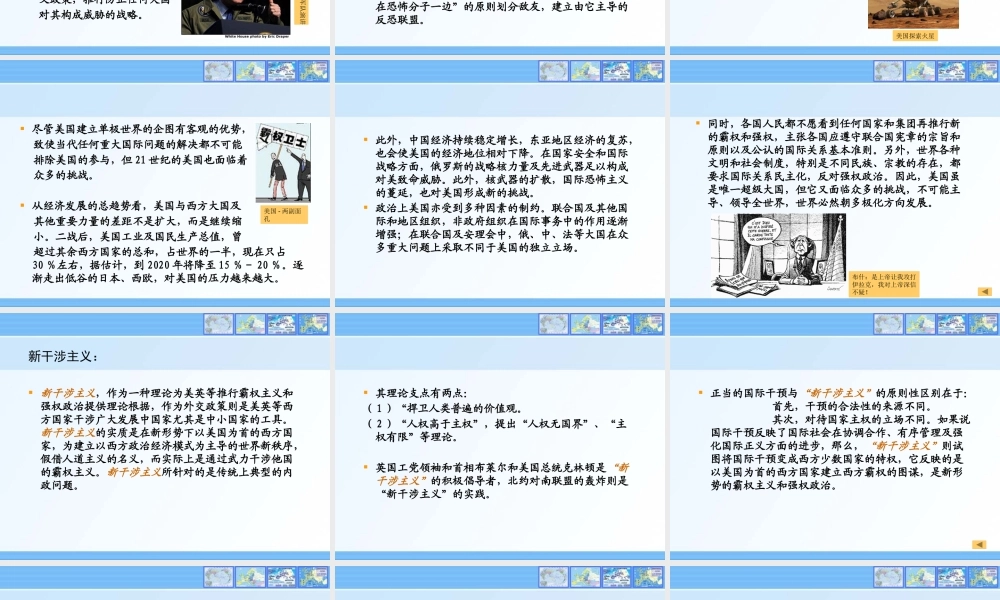Image resolution: width=1000 pixels, height=600 pixels.
Task: Click text '对其构成威胁的战略。'
Action: [x=91, y=14]
